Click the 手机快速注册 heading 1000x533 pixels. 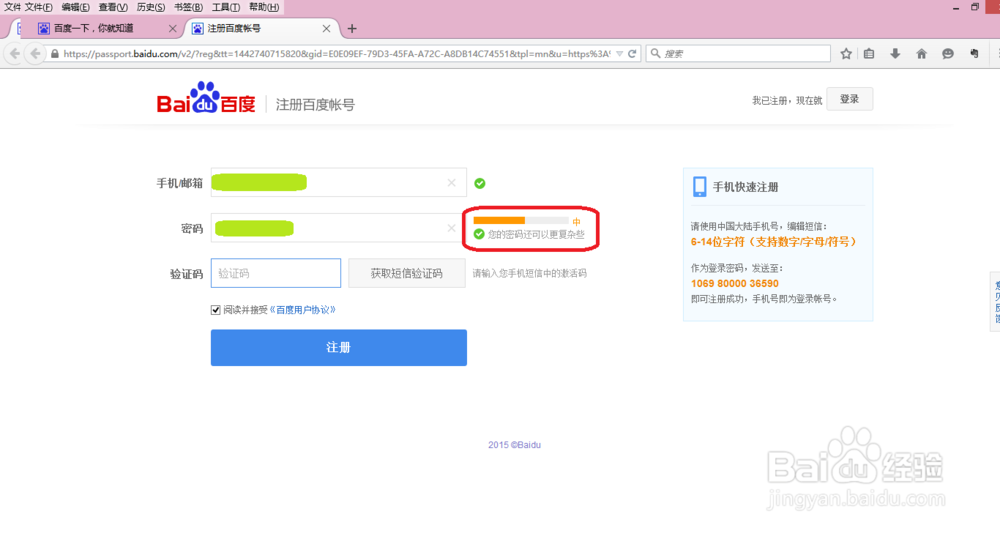click(746, 187)
